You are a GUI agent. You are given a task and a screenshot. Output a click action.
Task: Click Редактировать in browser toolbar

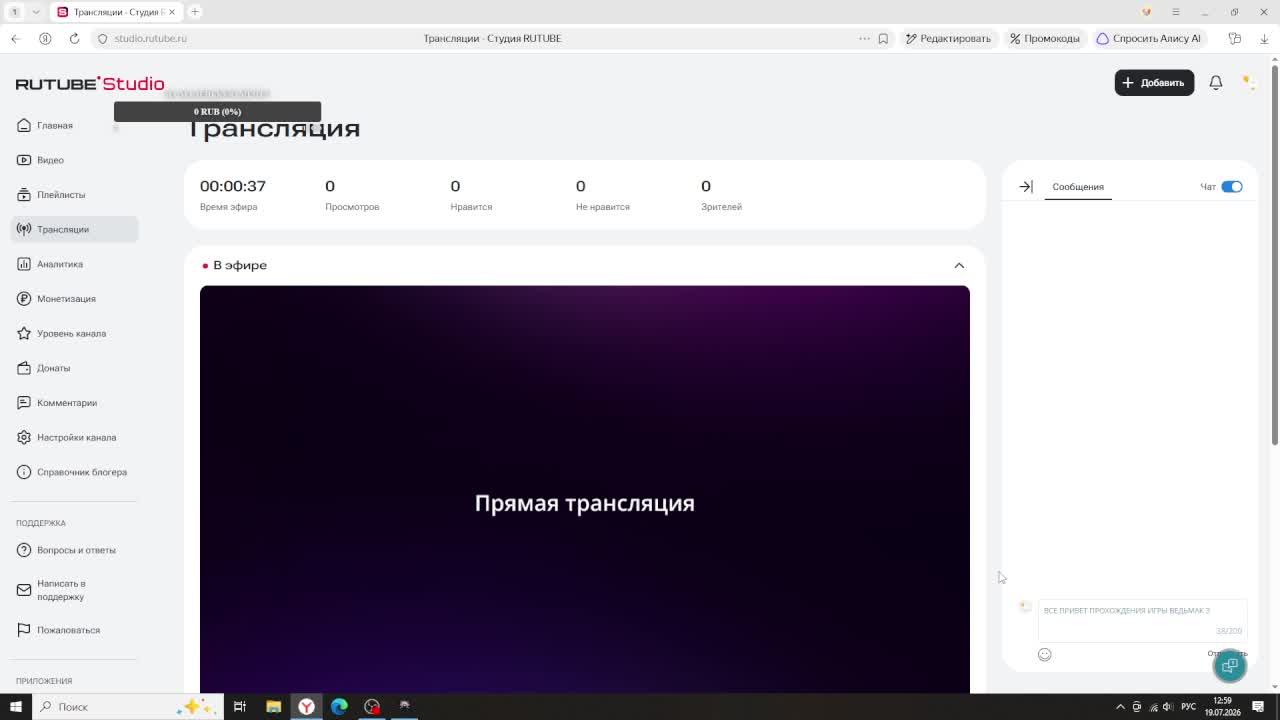coord(948,38)
